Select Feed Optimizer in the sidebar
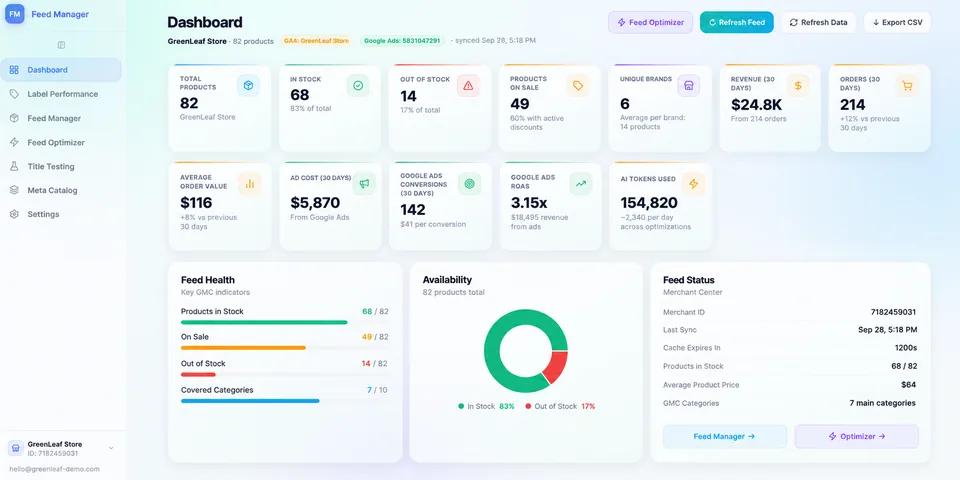This screenshot has width=960, height=480. pos(61,142)
